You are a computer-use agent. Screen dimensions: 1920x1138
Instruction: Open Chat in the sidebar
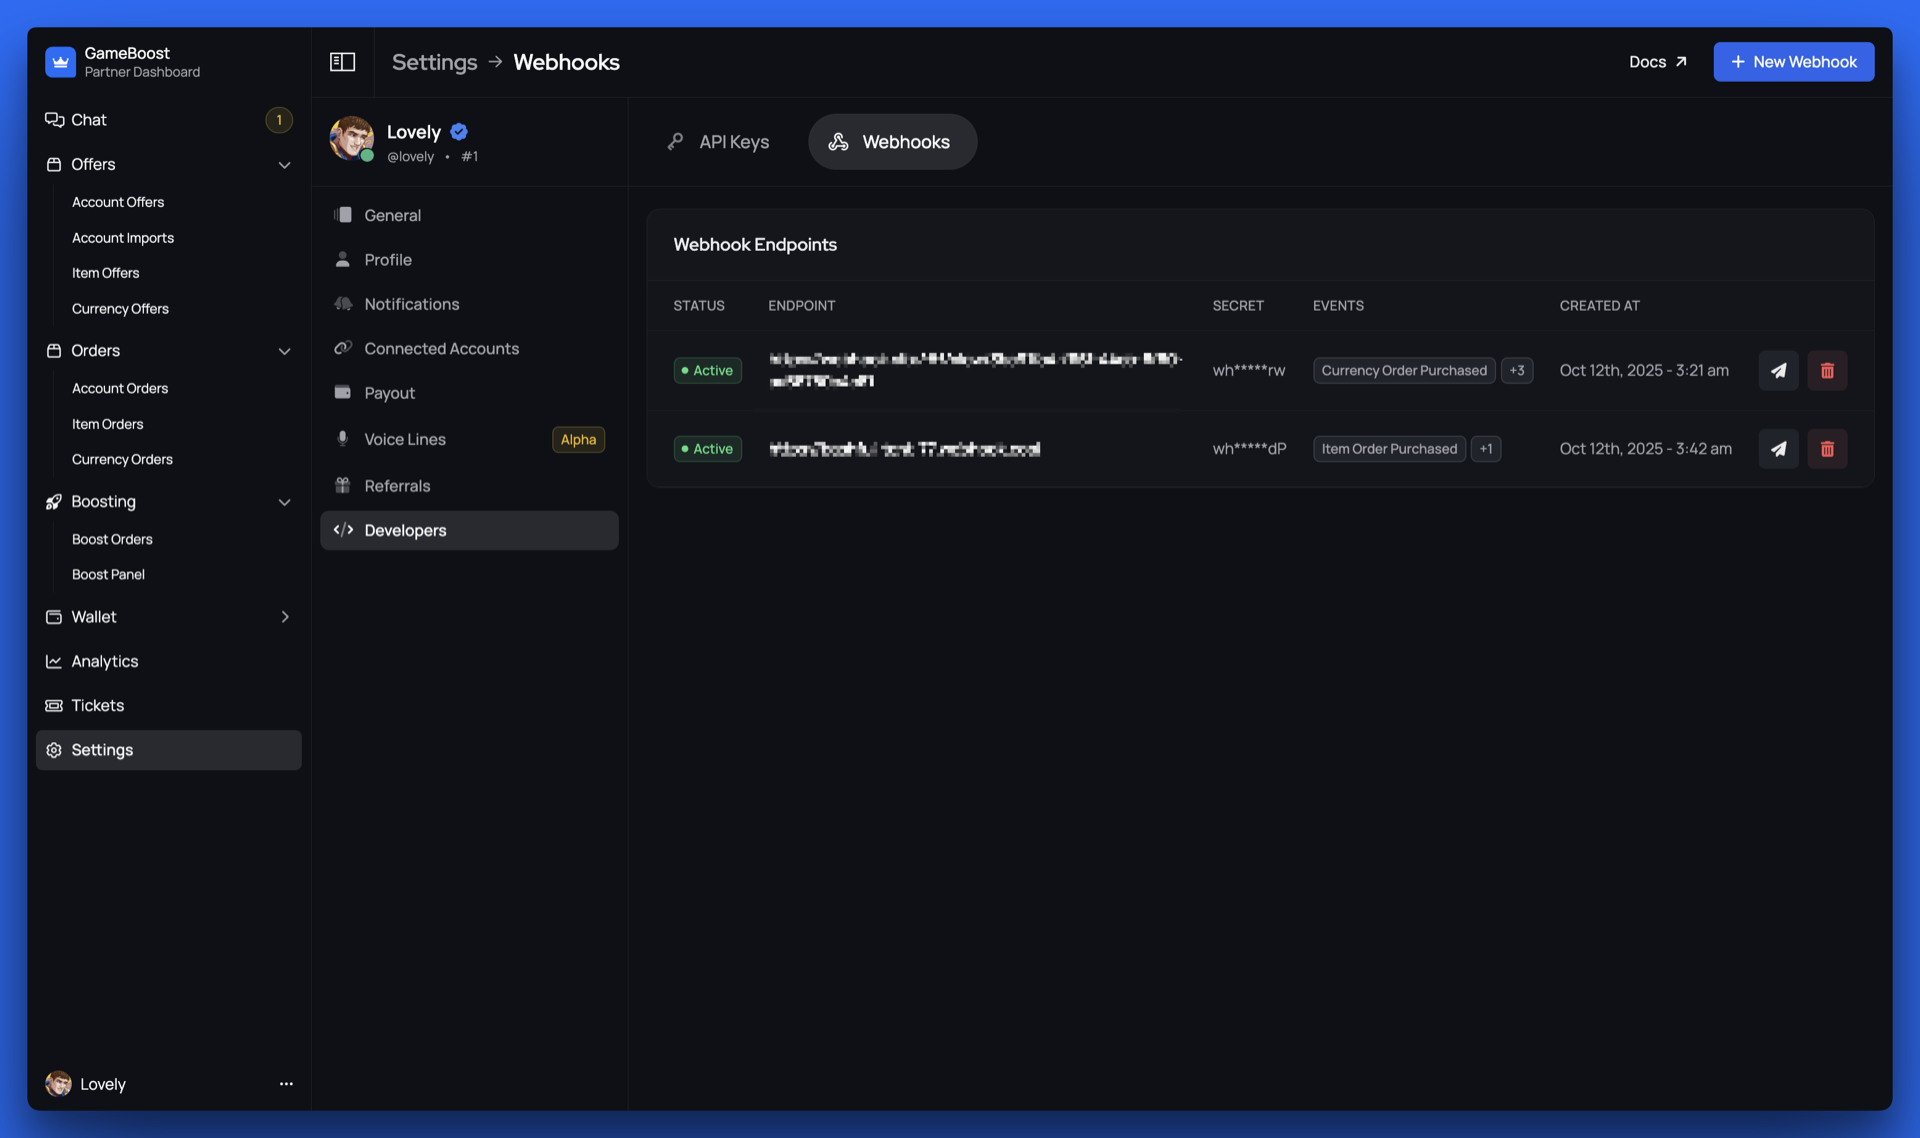click(88, 120)
